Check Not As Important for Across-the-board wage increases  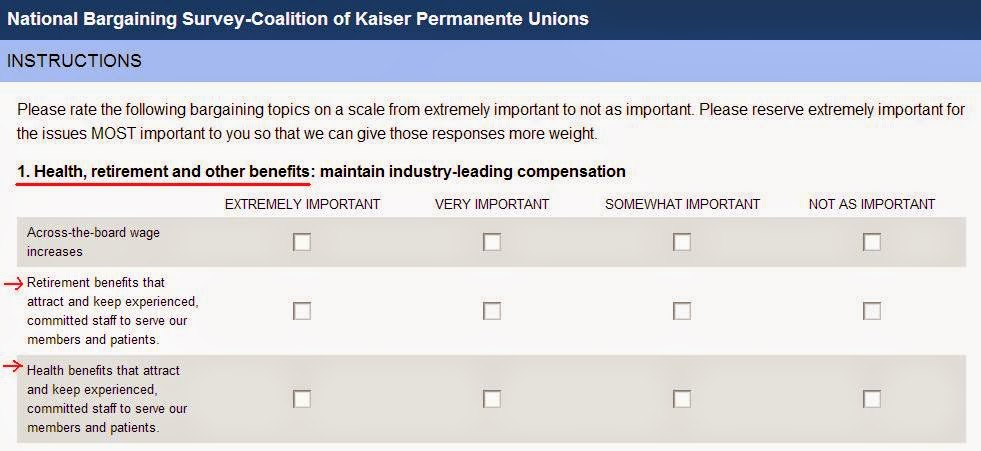click(872, 242)
